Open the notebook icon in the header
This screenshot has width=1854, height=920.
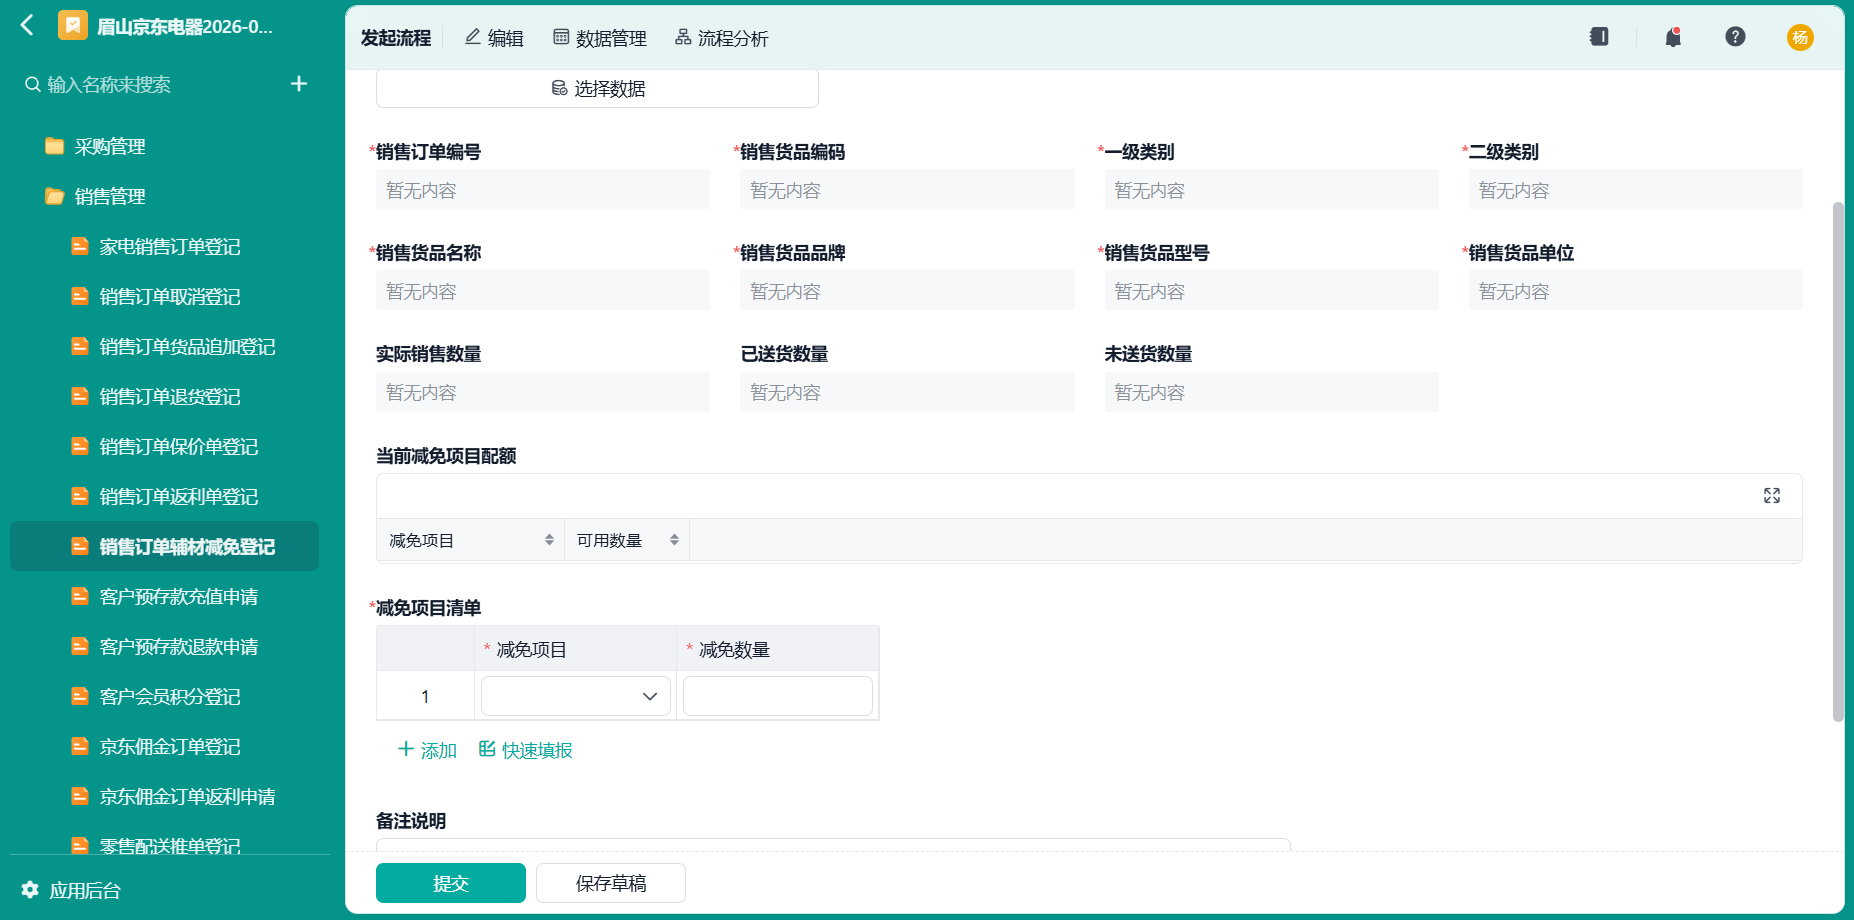pyautogui.click(x=1599, y=37)
